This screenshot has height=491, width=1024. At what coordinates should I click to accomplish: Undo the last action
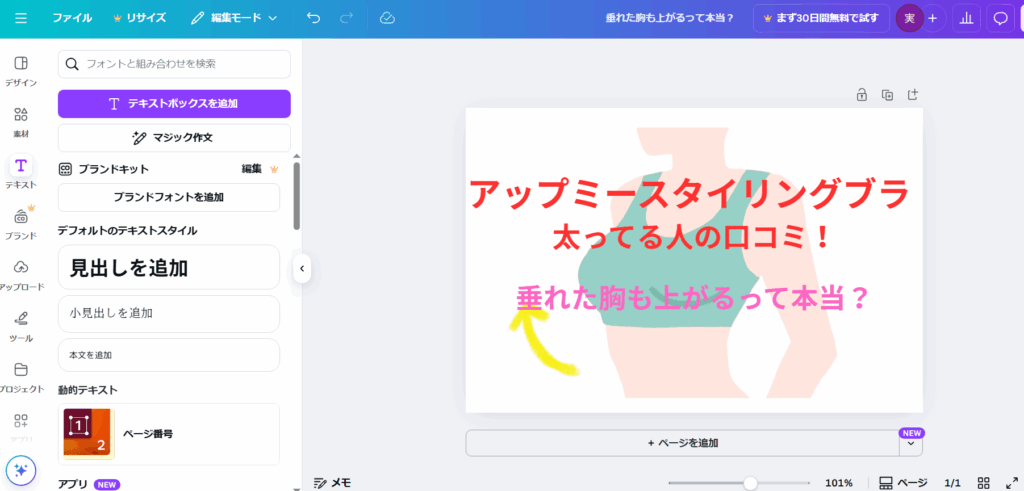pyautogui.click(x=313, y=18)
